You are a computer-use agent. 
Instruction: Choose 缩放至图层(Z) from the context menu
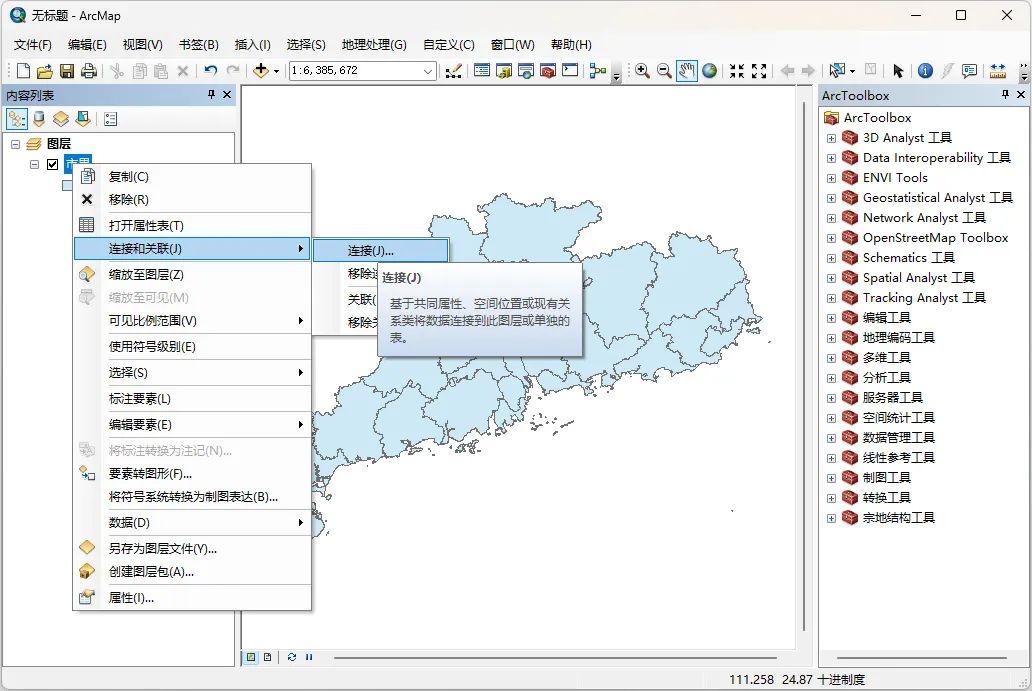click(192, 274)
